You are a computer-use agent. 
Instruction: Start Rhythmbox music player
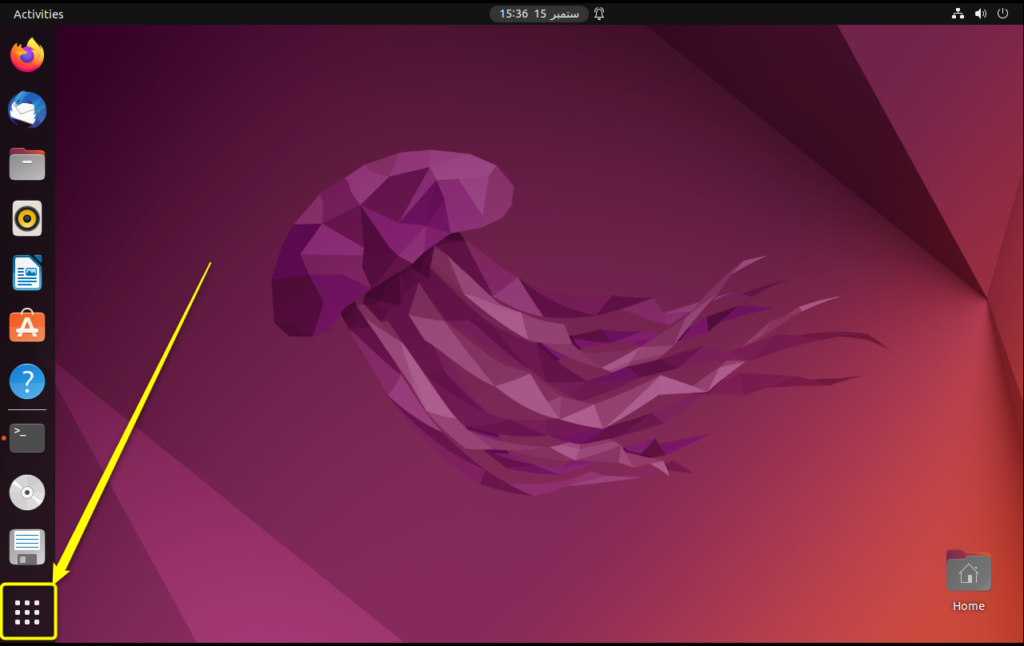[26, 218]
